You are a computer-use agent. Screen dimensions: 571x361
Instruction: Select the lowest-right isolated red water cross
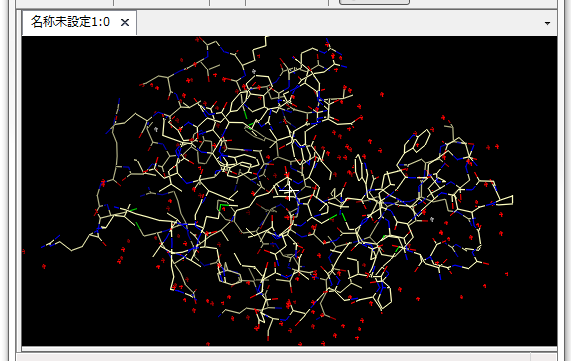[507, 274]
